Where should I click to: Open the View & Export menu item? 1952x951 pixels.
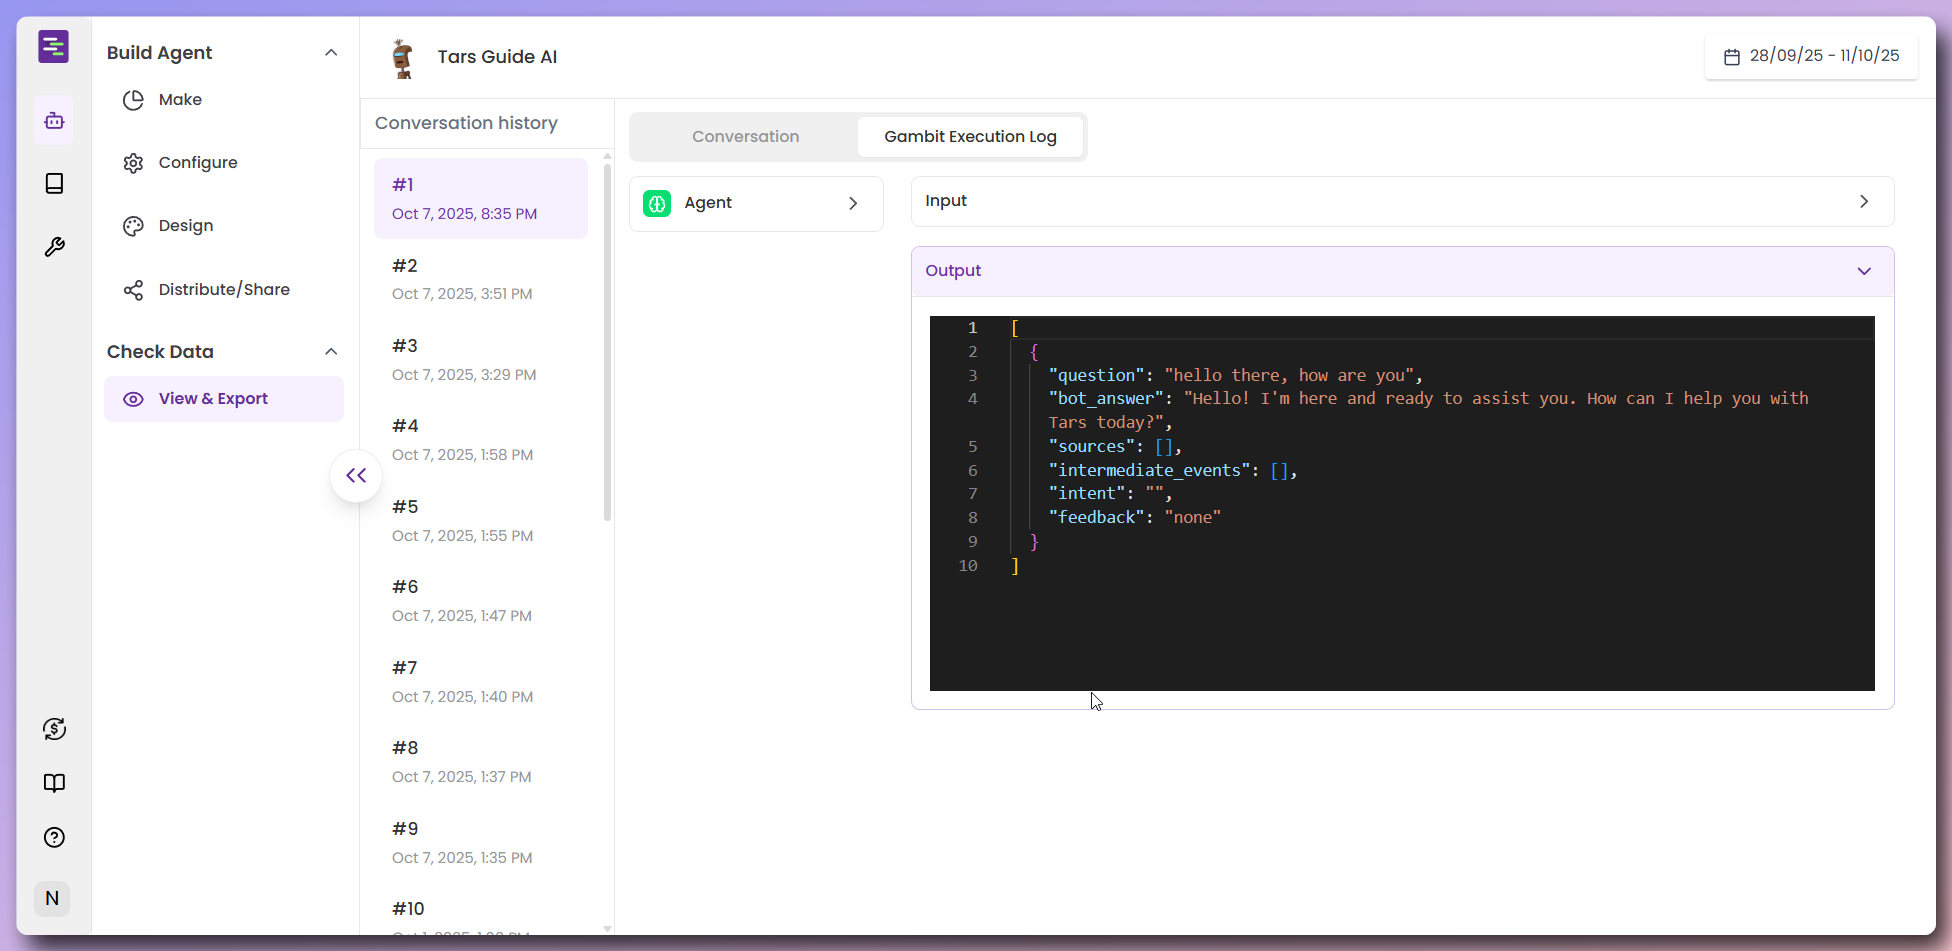pyautogui.click(x=224, y=399)
